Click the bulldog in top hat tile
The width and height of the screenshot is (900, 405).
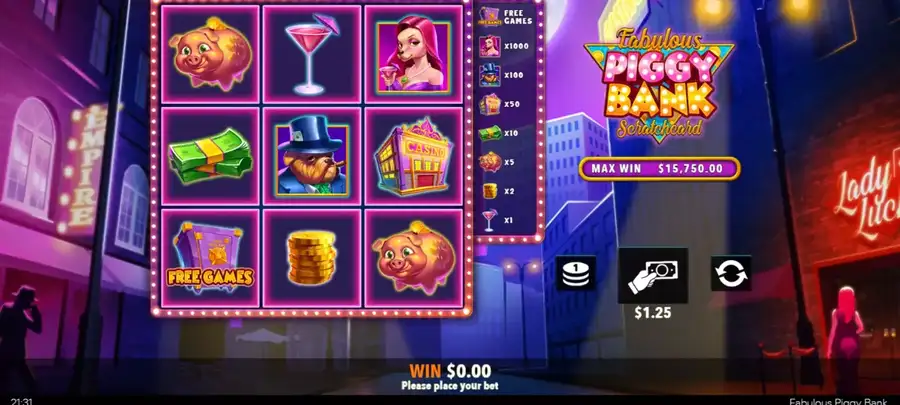click(x=312, y=156)
